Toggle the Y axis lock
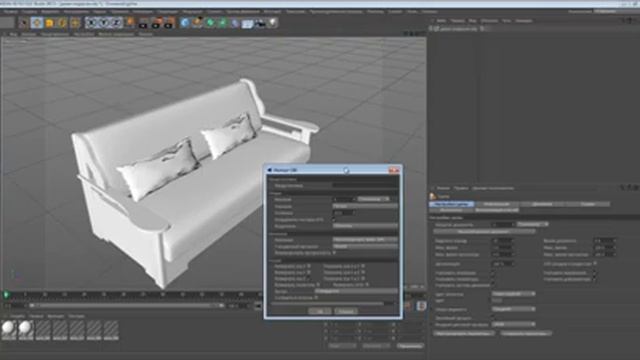Image resolution: width=640 pixels, height=360 pixels. 104,23
